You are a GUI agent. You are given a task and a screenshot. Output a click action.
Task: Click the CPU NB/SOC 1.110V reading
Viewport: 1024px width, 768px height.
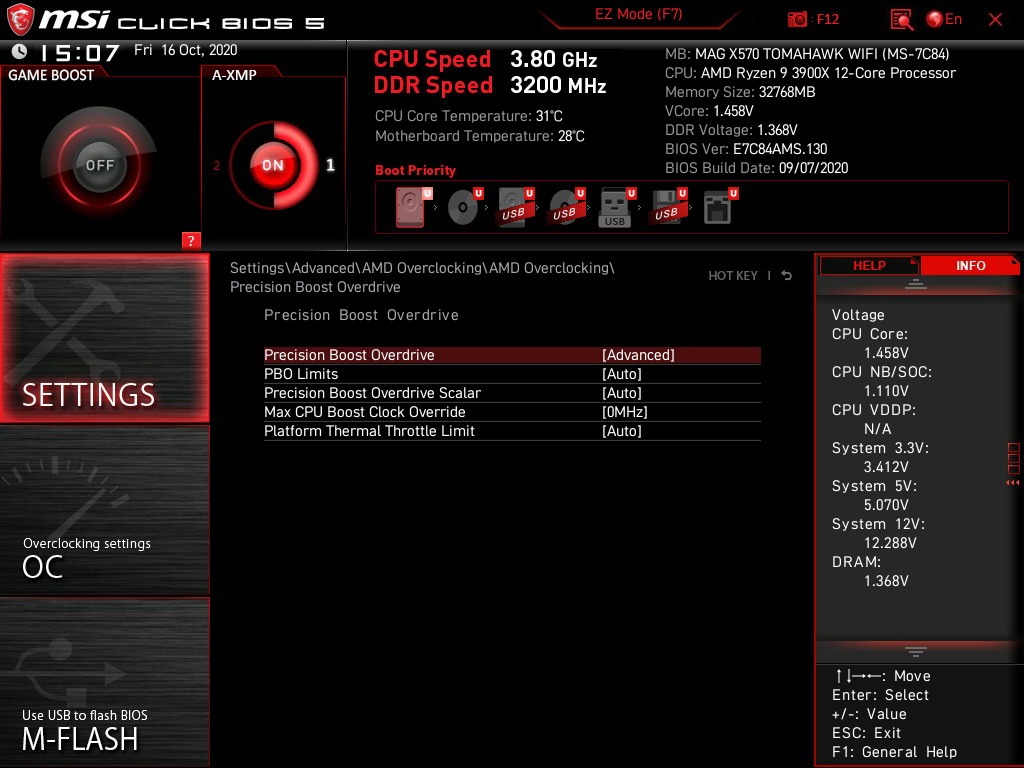(882, 381)
